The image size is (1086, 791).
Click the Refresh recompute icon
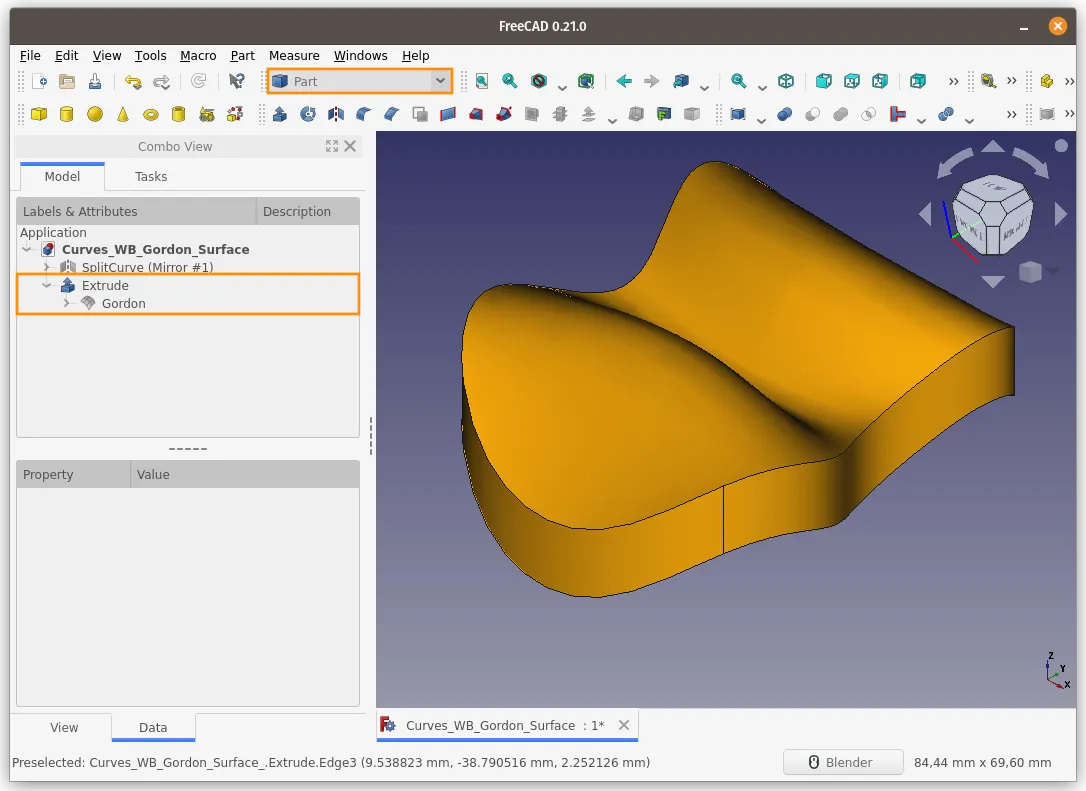click(x=199, y=81)
